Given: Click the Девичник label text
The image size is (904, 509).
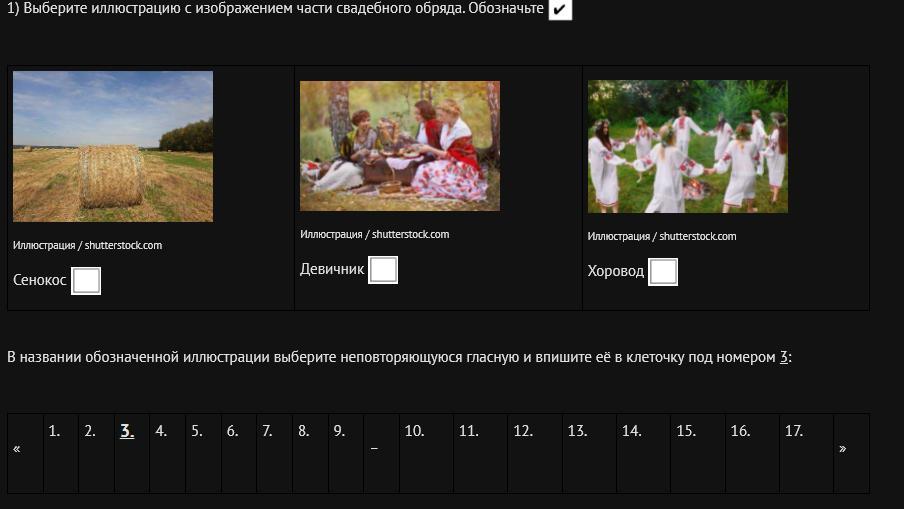Looking at the screenshot, I should tap(332, 269).
